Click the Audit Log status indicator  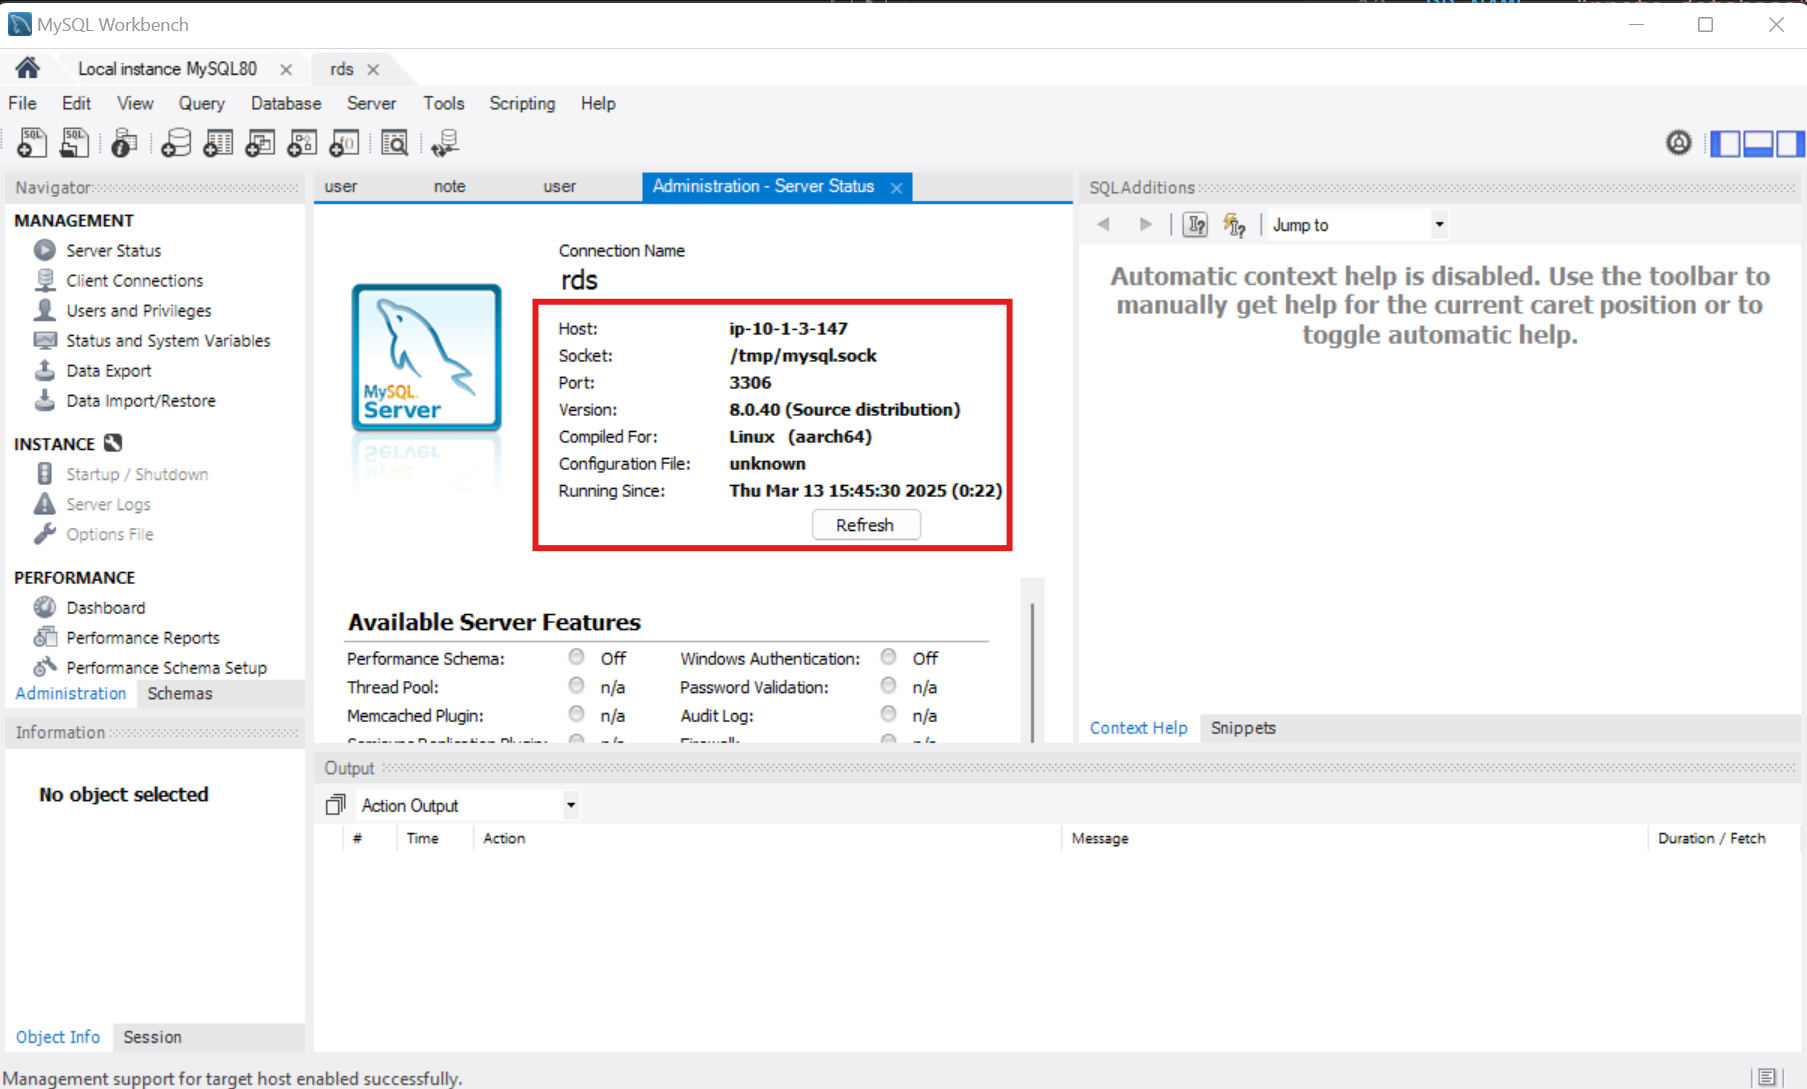(x=889, y=714)
